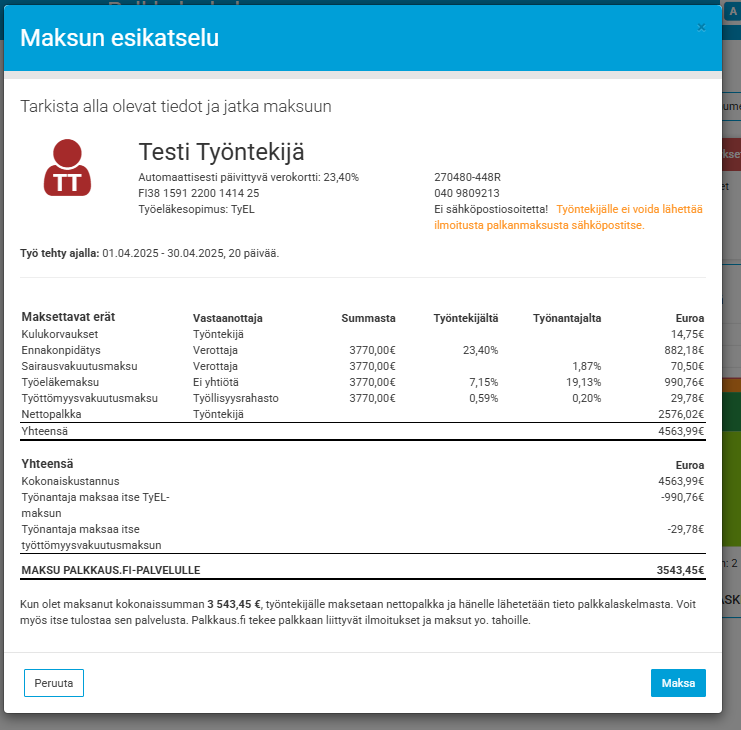Click the 19,13% employer percentage
This screenshot has width=741, height=730.
[x=584, y=382]
